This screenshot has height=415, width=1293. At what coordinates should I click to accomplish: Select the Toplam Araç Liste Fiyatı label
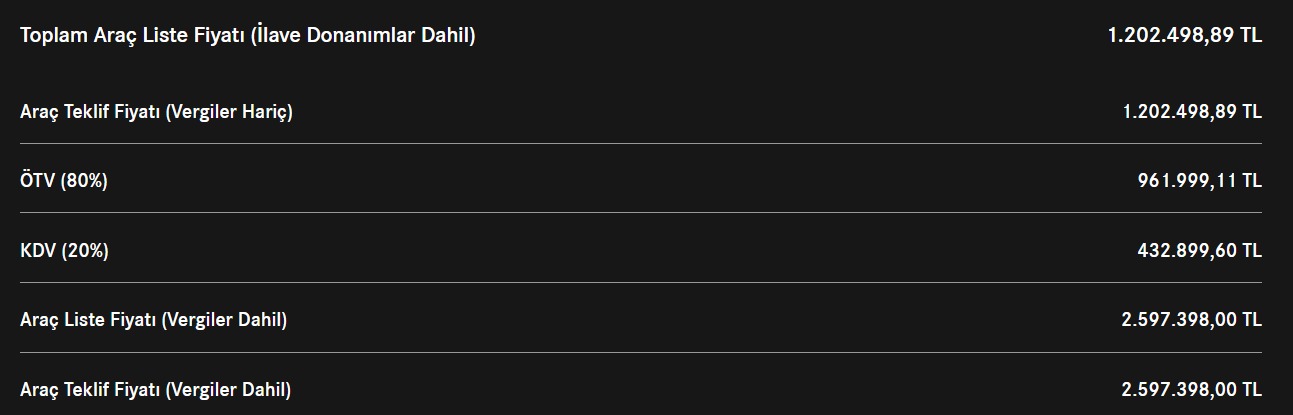(x=247, y=36)
